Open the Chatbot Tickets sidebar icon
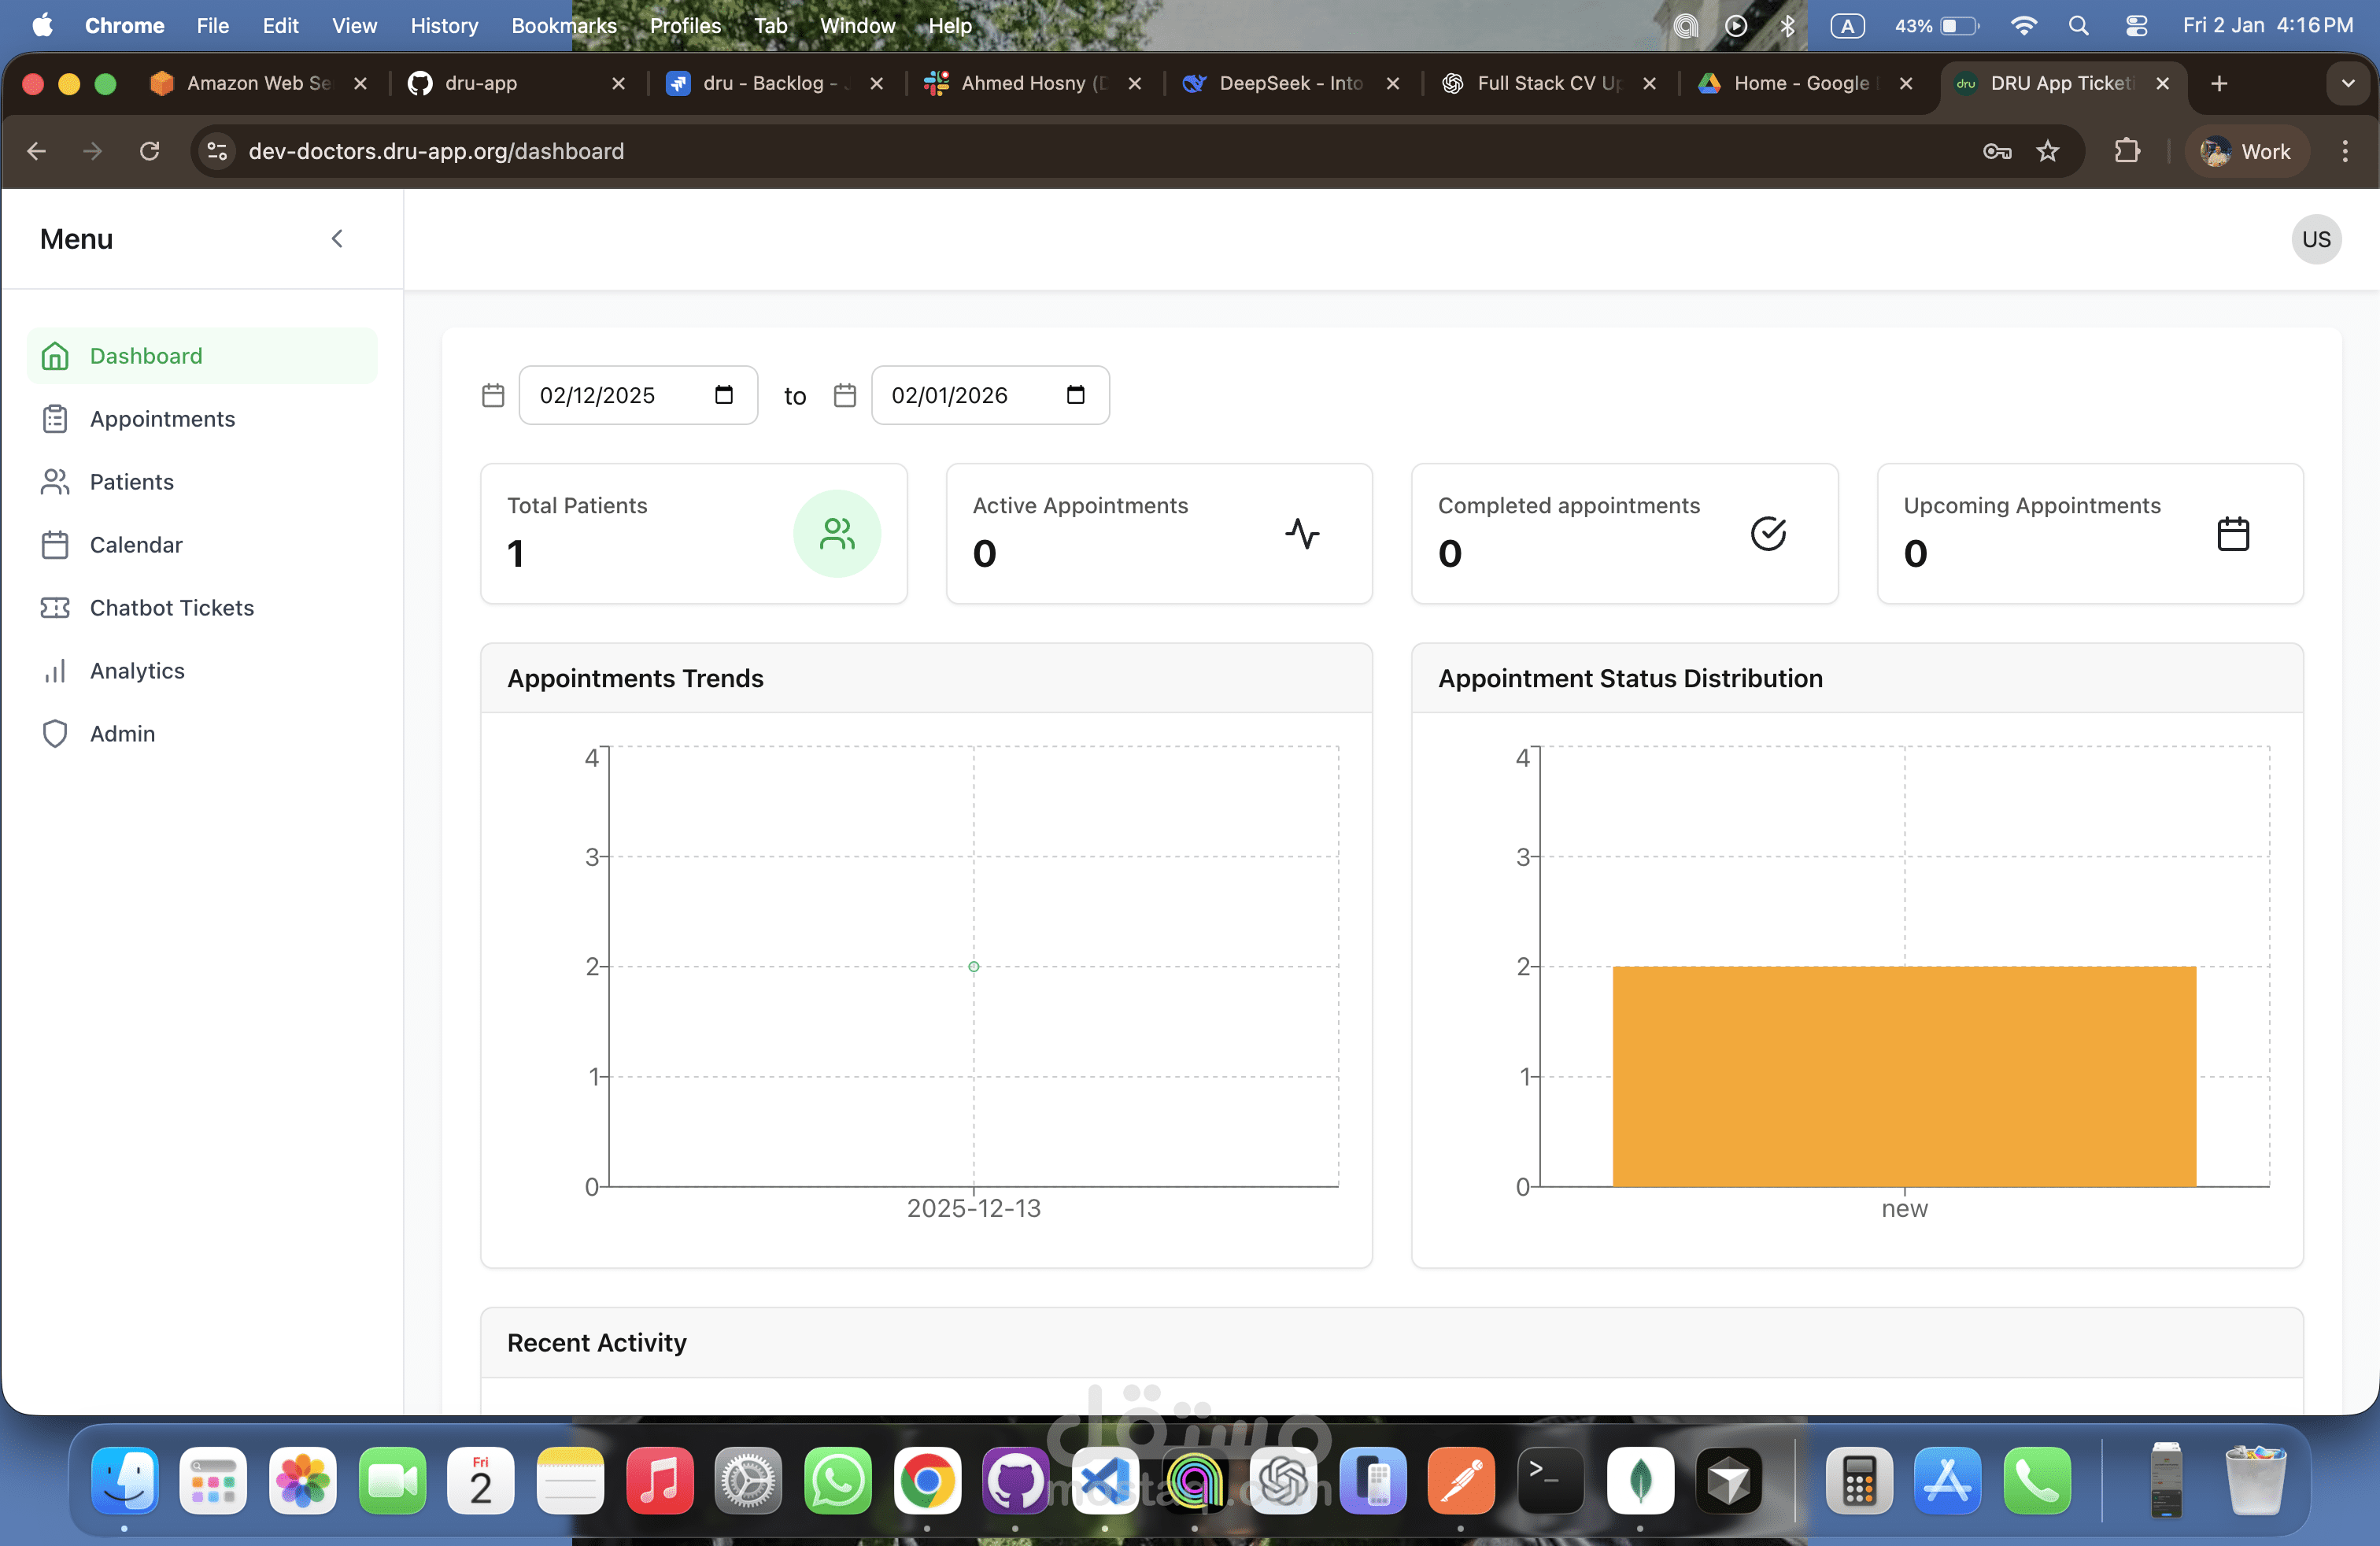This screenshot has width=2380, height=1546. pyautogui.click(x=55, y=607)
